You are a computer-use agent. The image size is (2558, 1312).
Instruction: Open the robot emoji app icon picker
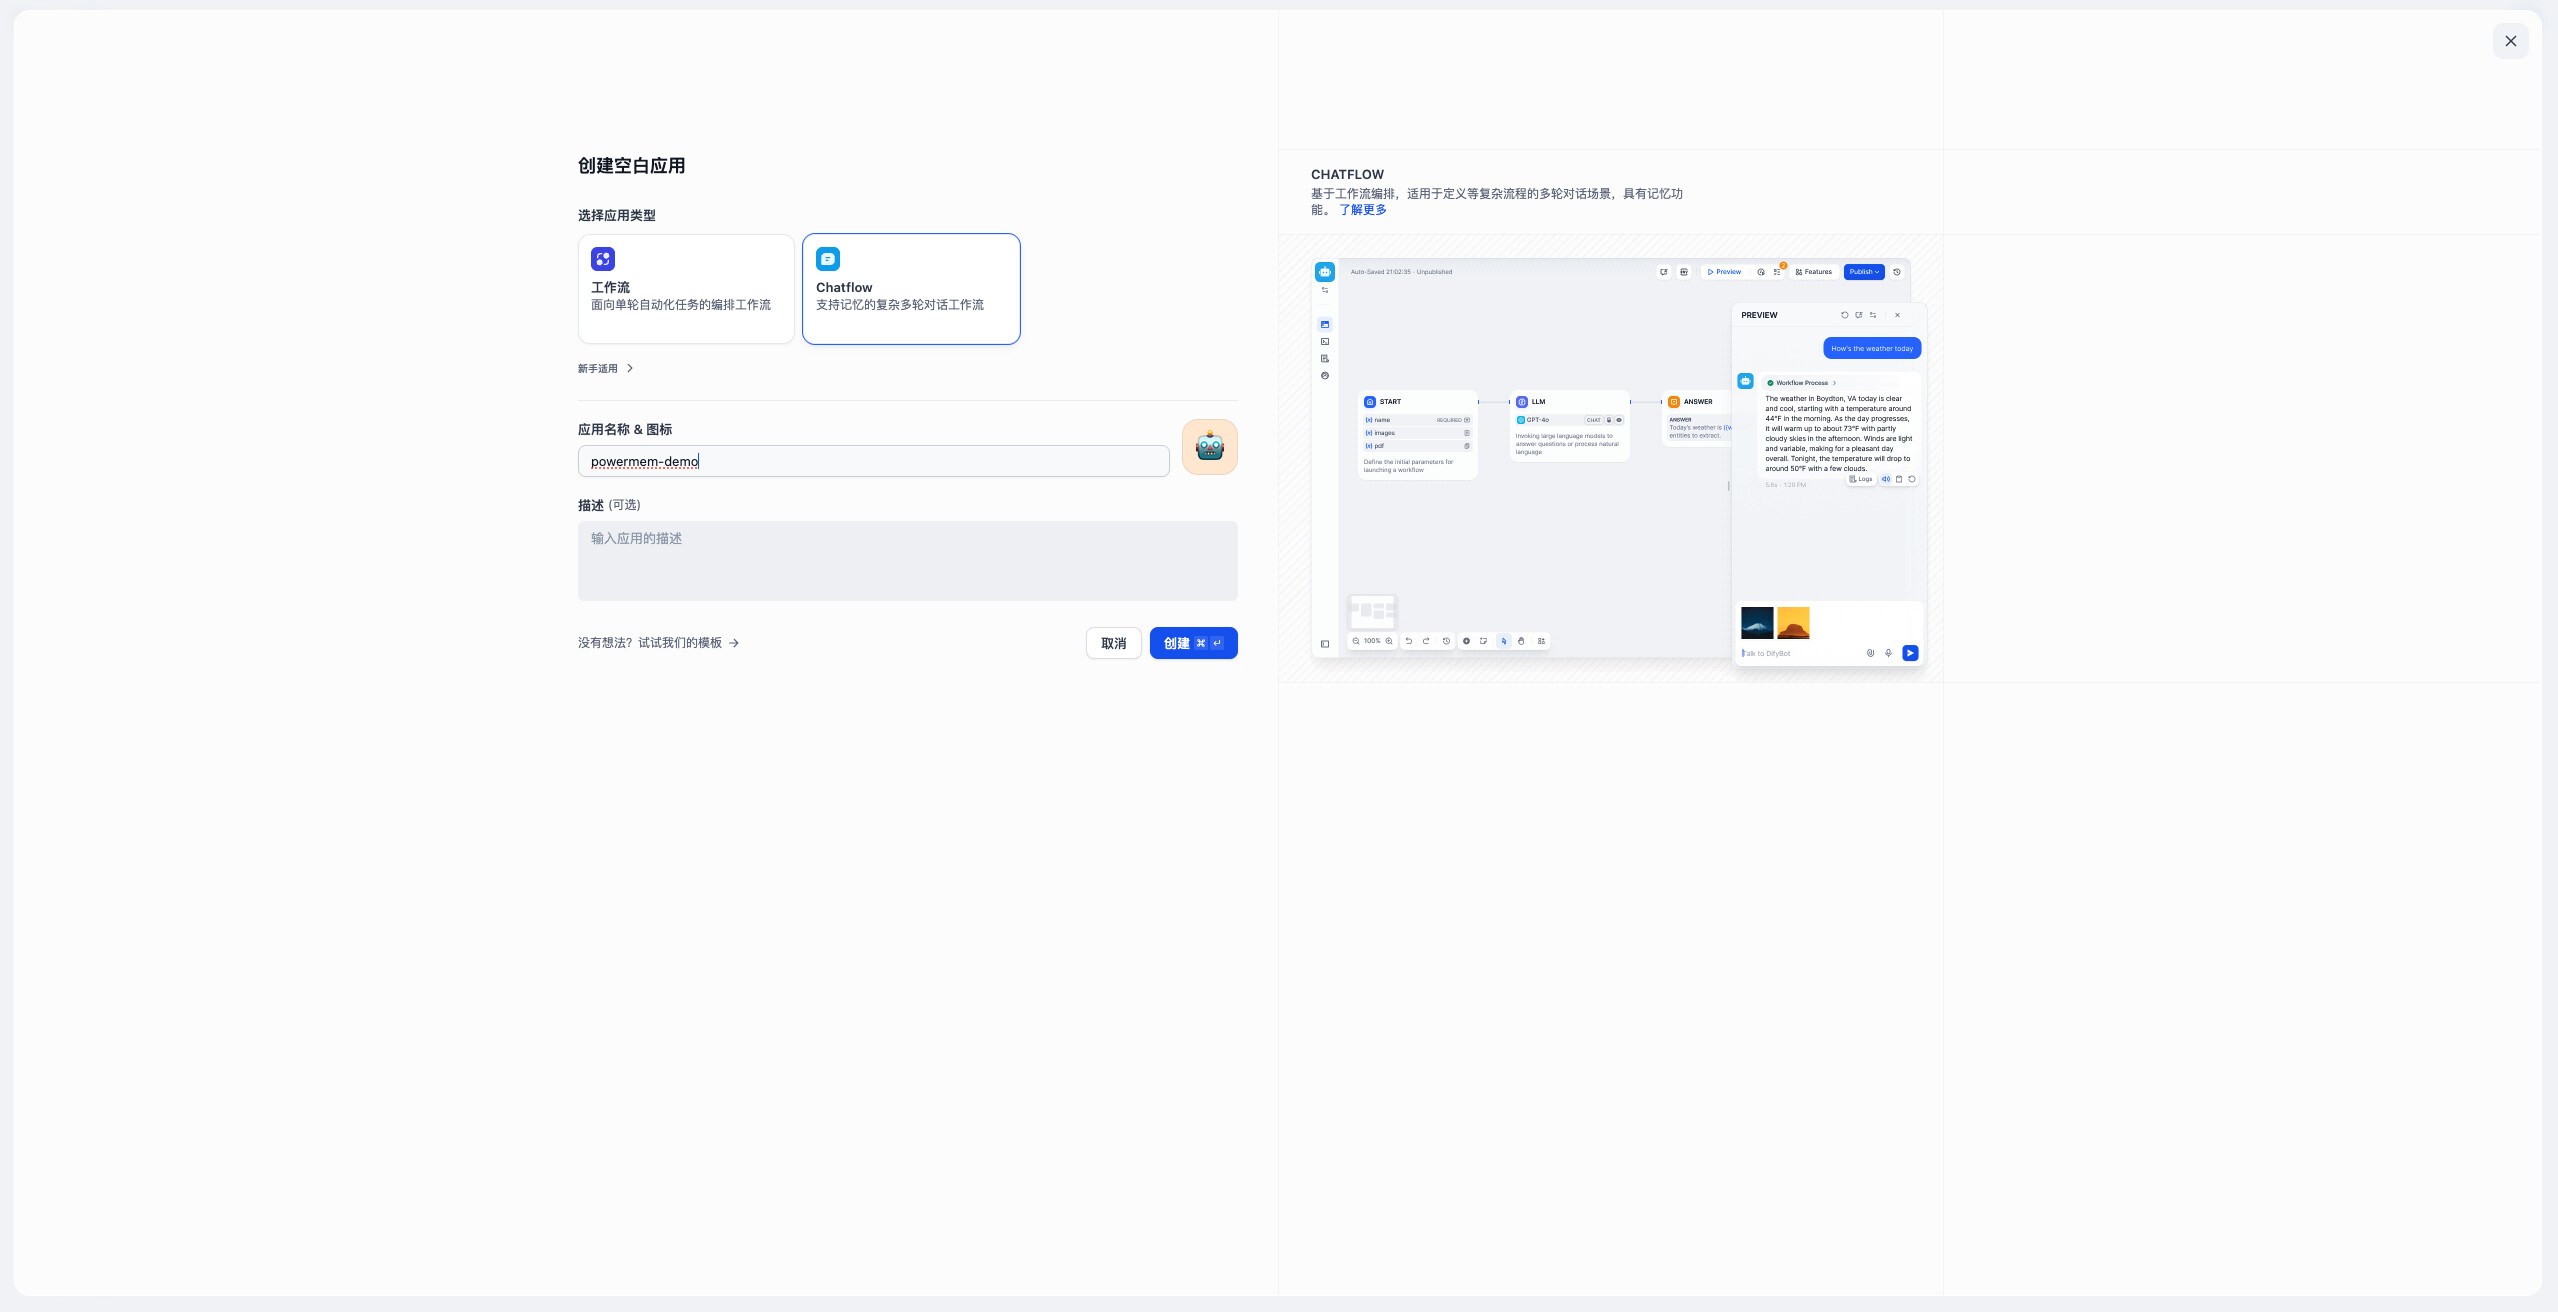click(1209, 446)
